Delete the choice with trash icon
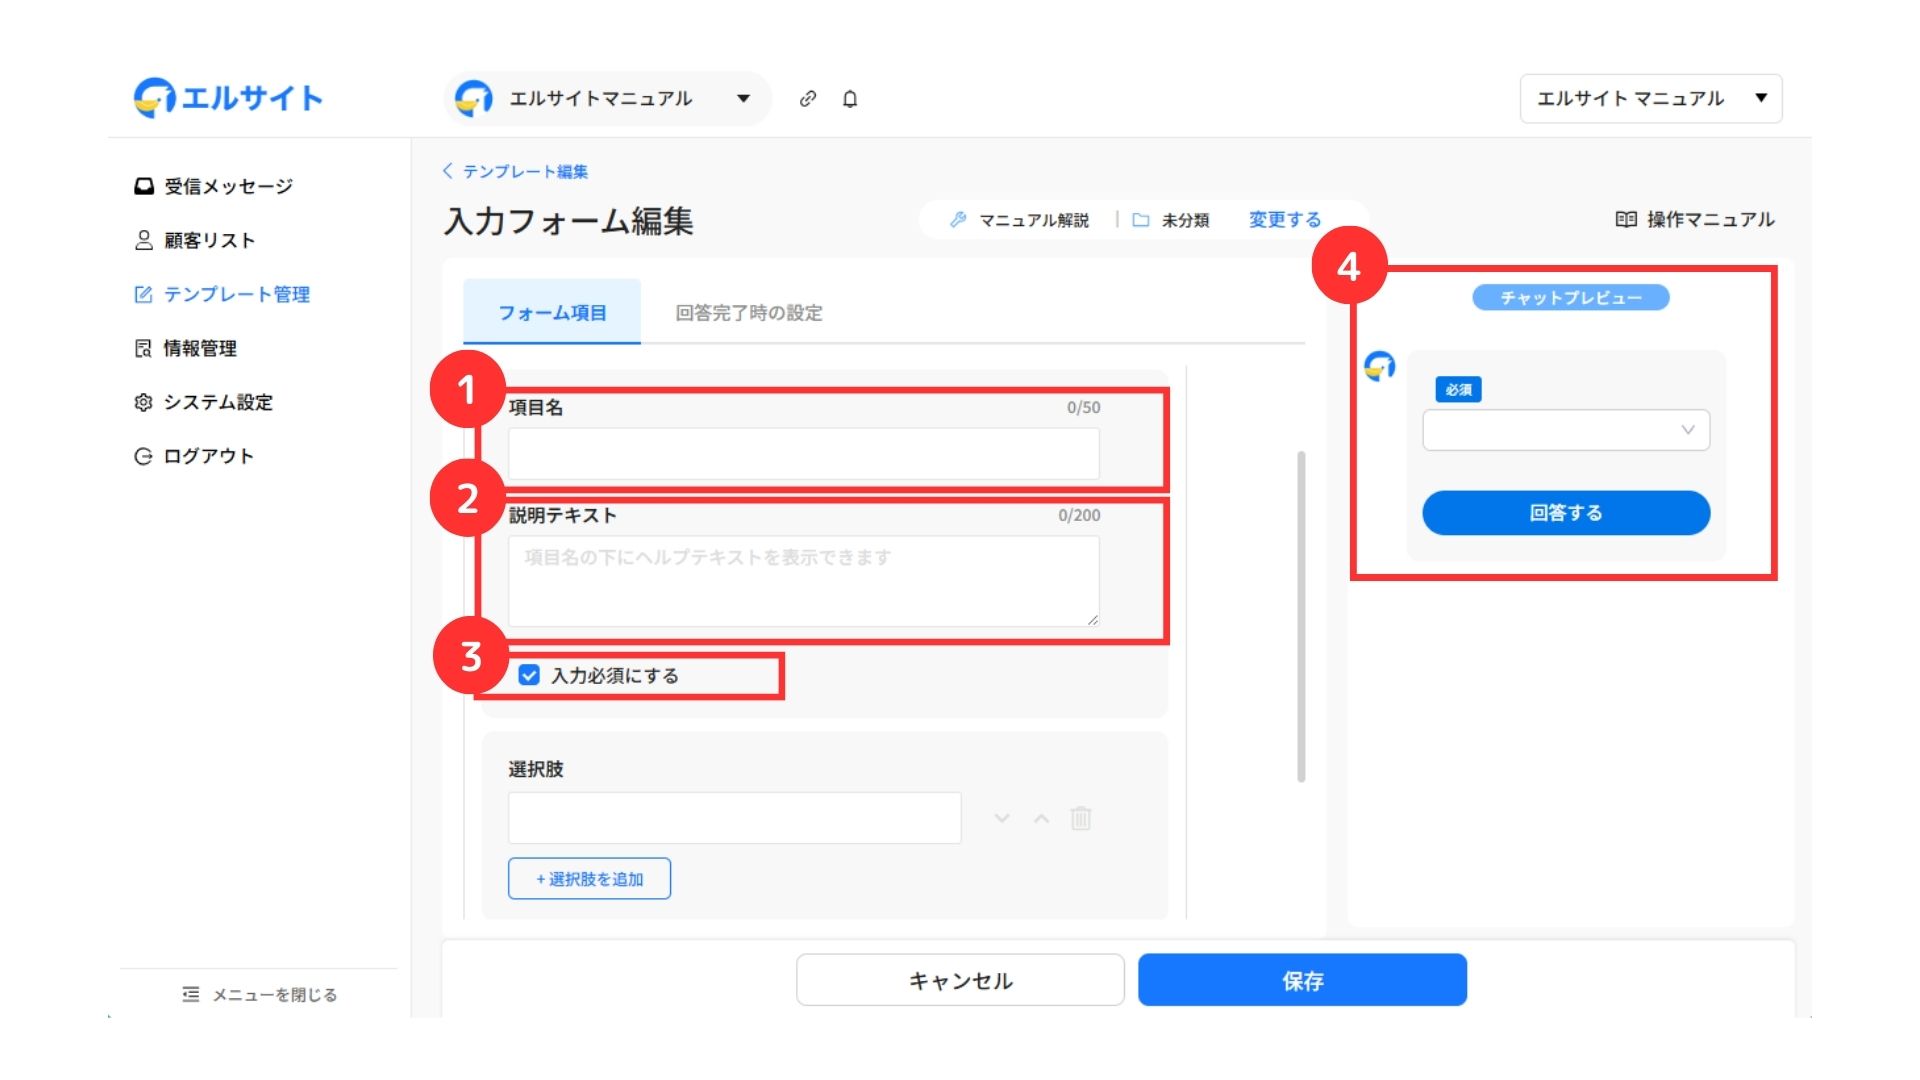The height and width of the screenshot is (1080, 1920). 1080,818
